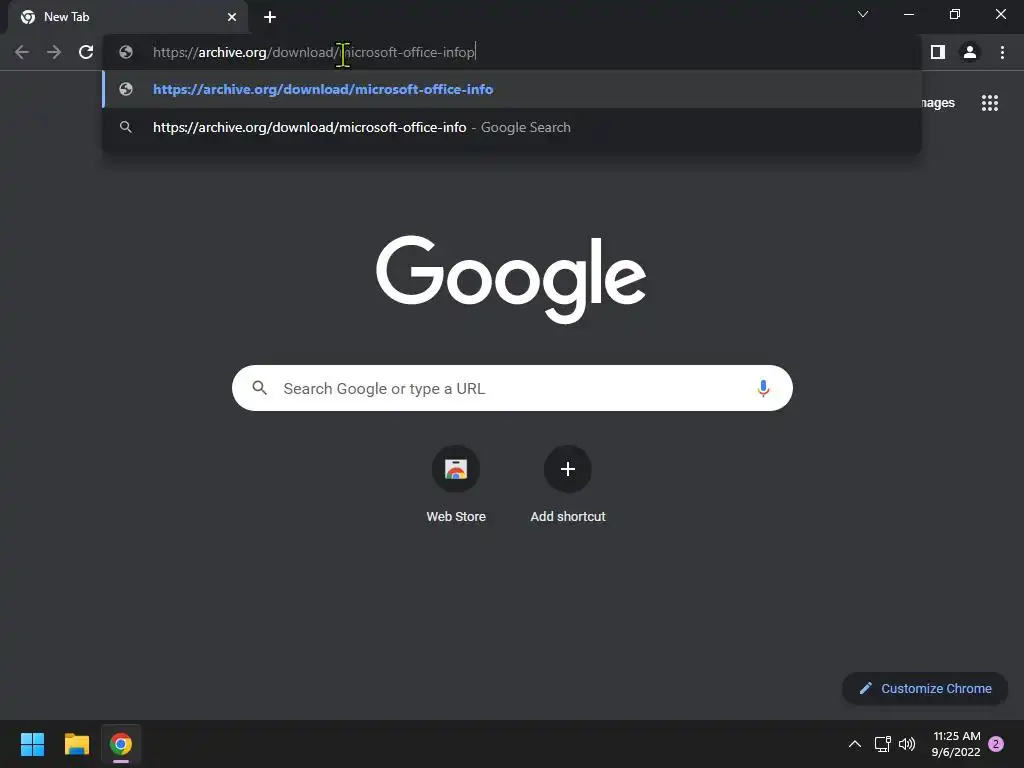Choose the Google Search suggestion

(x=512, y=127)
